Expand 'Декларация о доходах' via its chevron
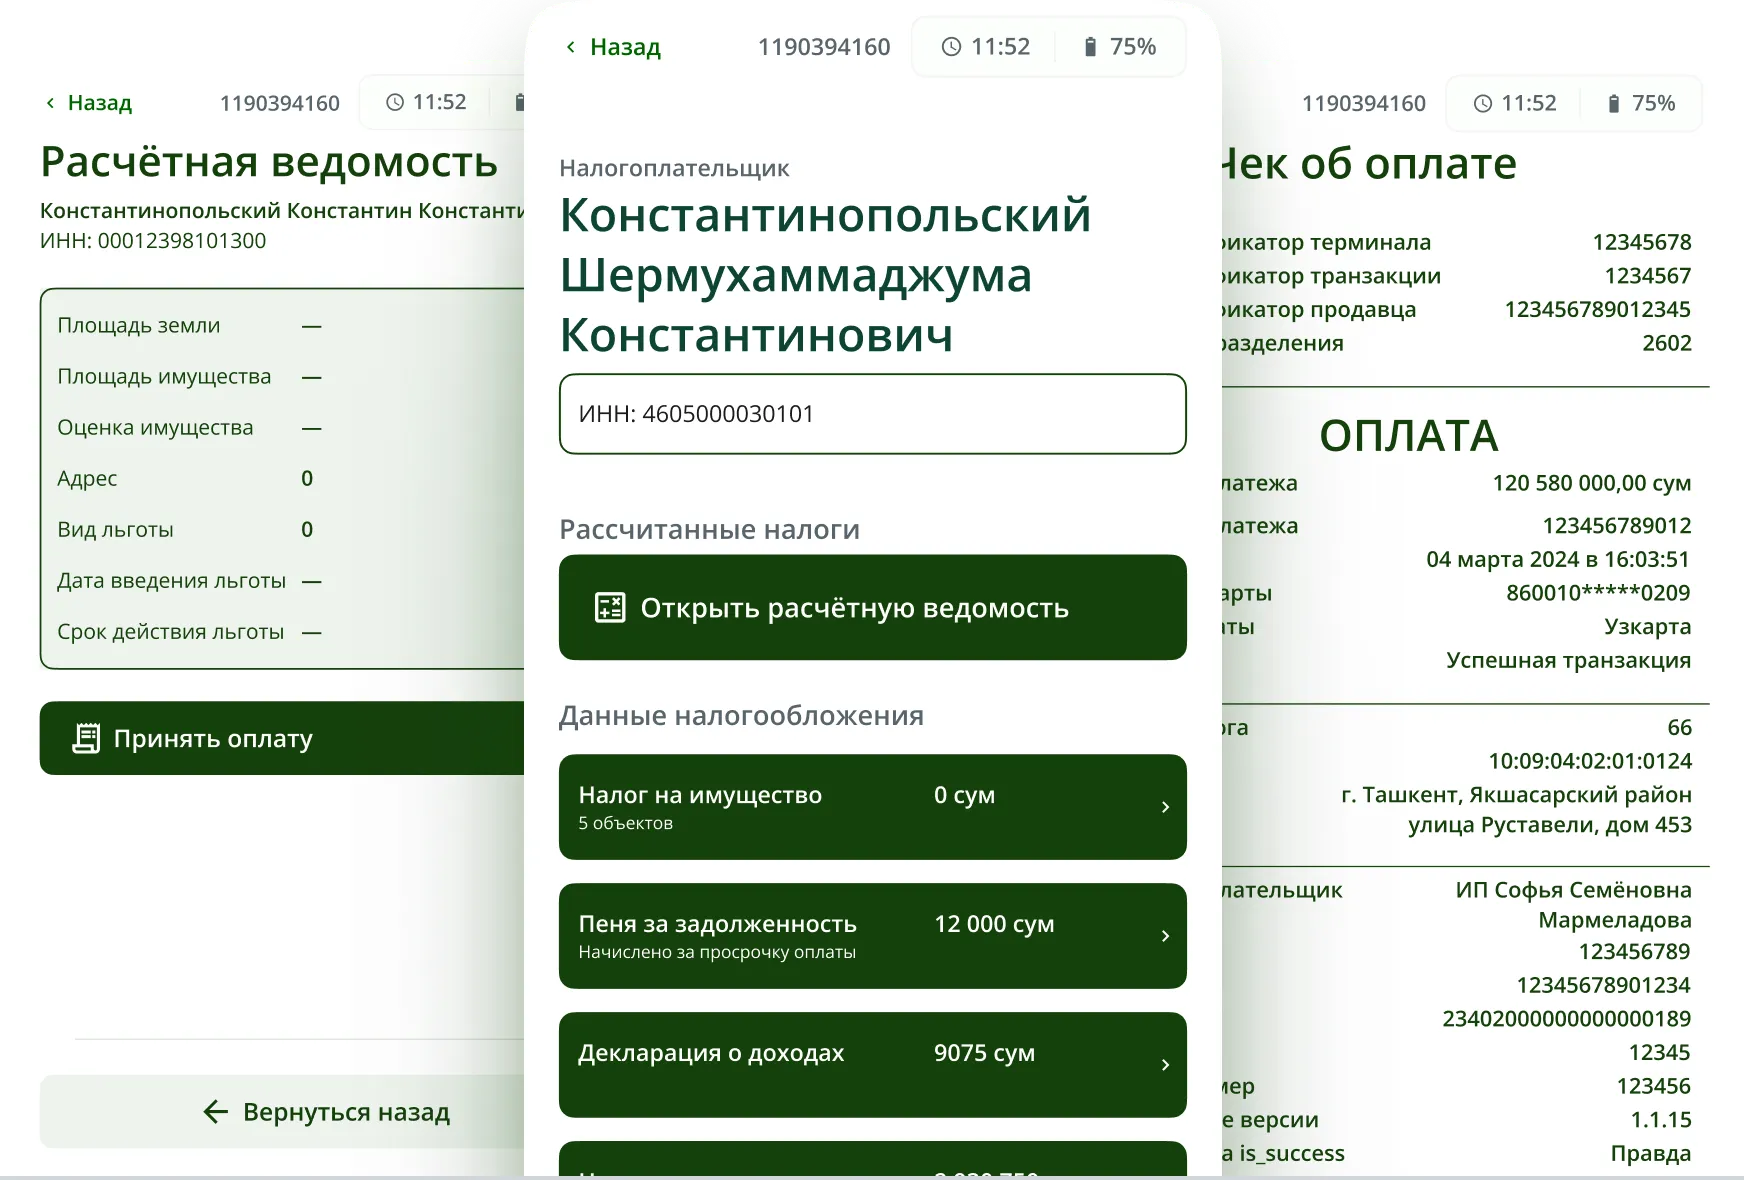The image size is (1744, 1180). pos(1165,1065)
